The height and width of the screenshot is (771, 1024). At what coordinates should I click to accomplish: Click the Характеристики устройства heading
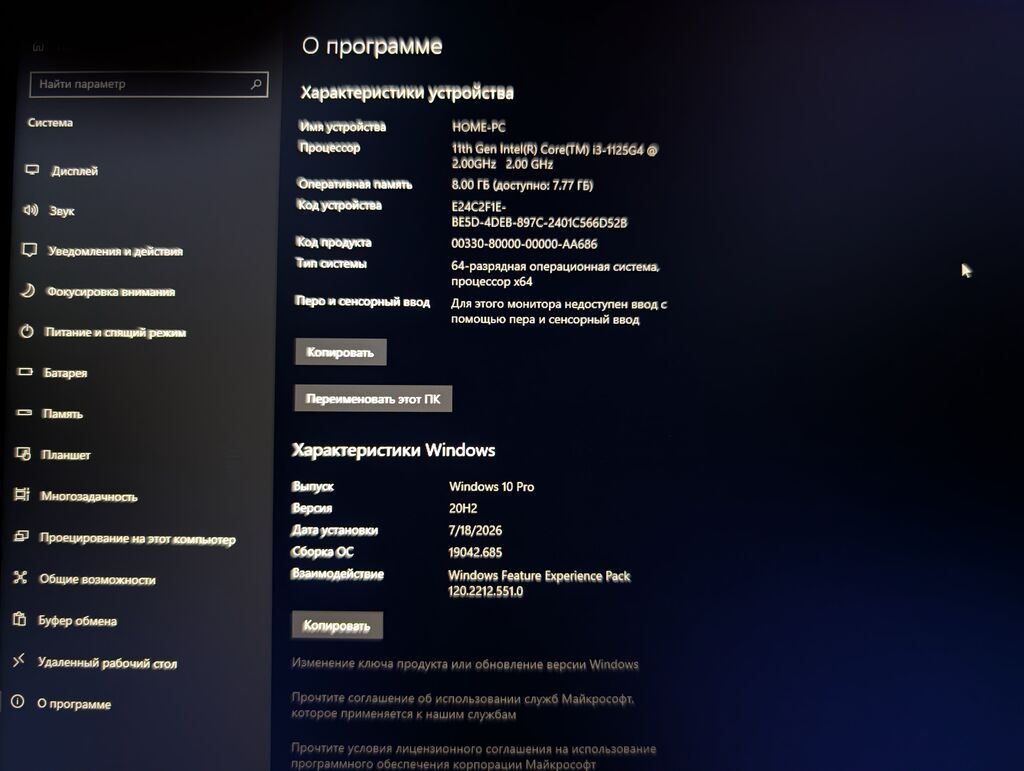coord(407,93)
